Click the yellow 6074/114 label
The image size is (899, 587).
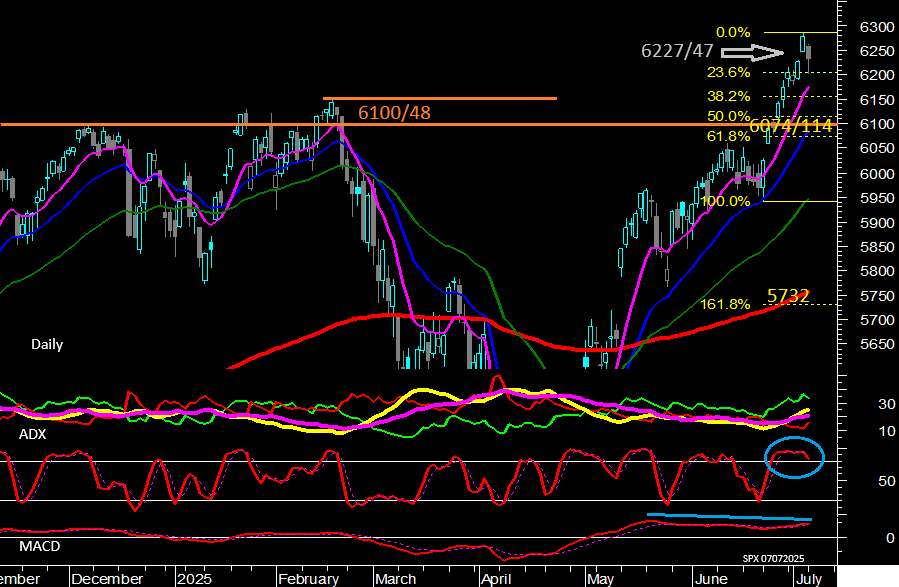point(791,126)
